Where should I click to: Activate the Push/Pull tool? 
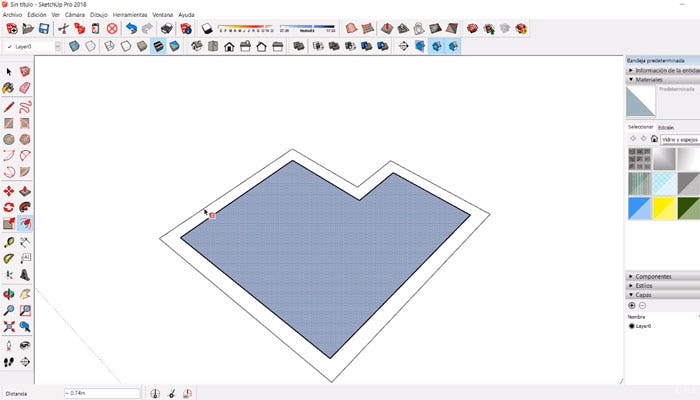[25, 191]
